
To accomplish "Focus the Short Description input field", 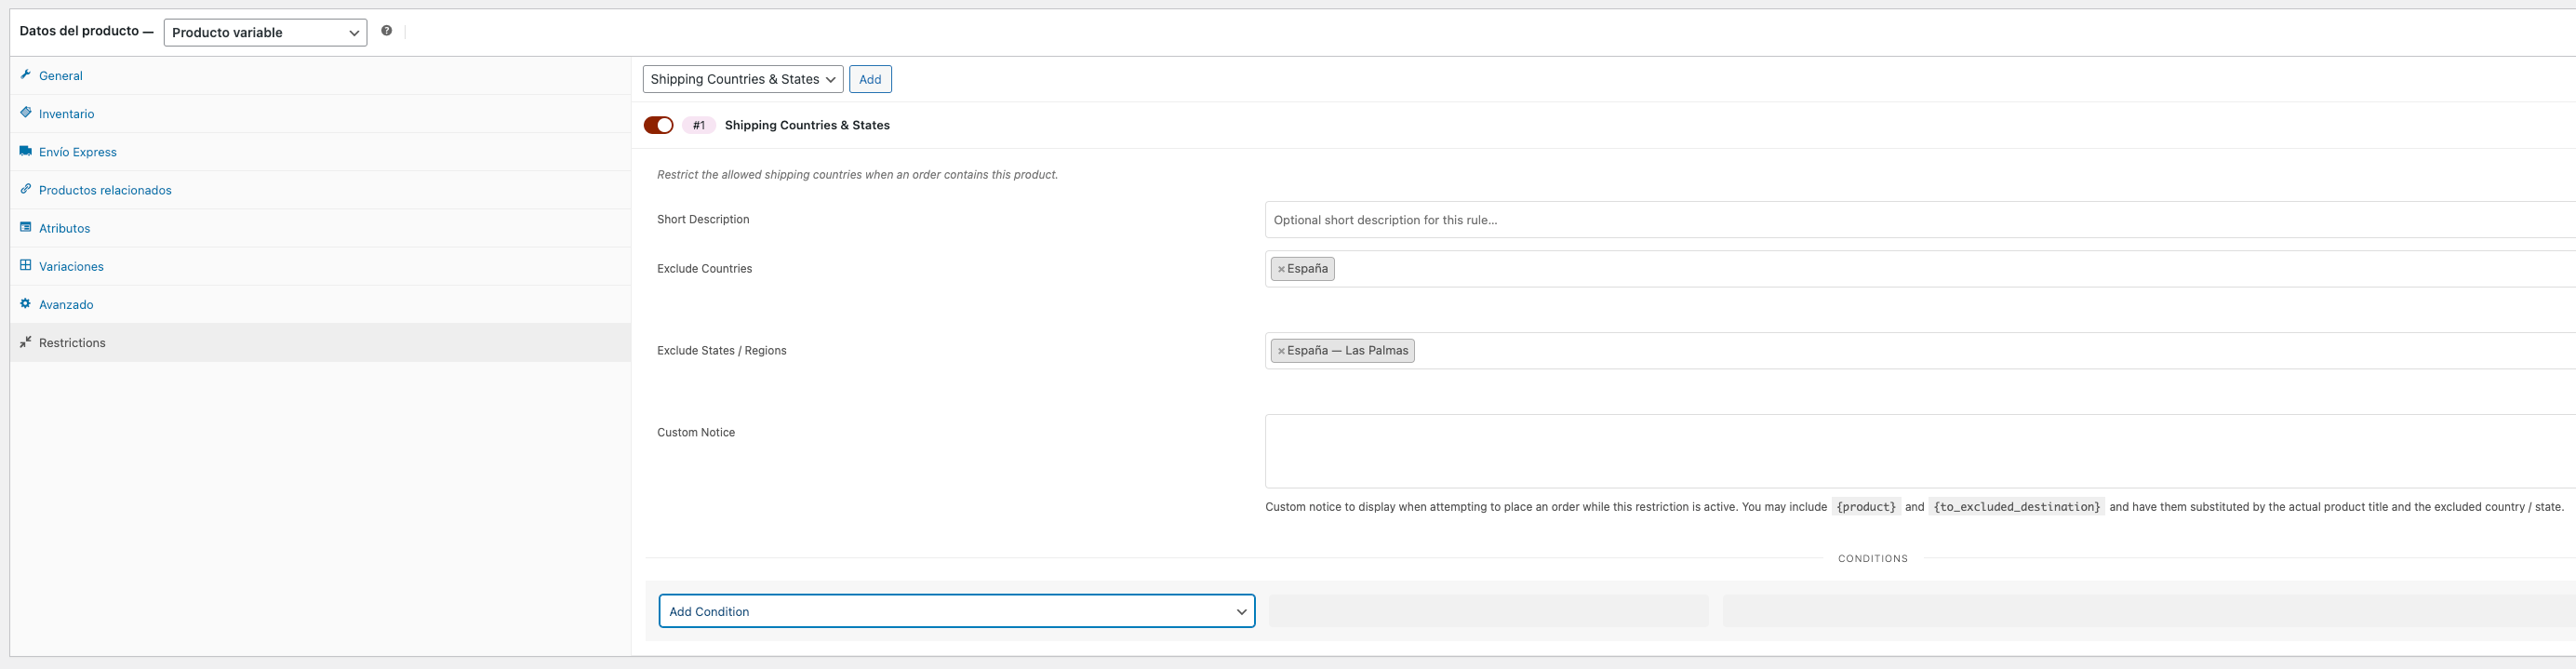I will (1920, 219).
